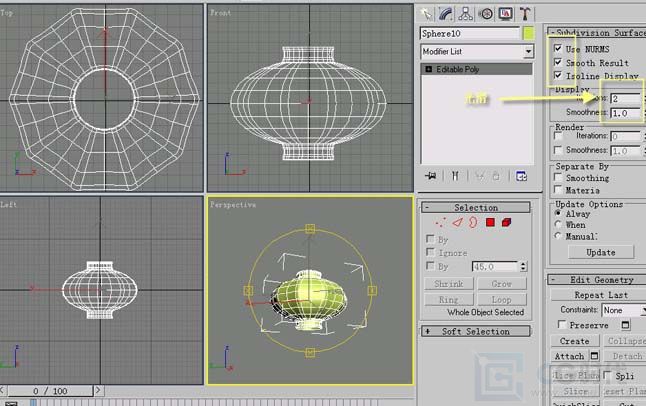The image size is (646, 406).
Task: Click Remove Modifier trash icon
Action: click(496, 176)
